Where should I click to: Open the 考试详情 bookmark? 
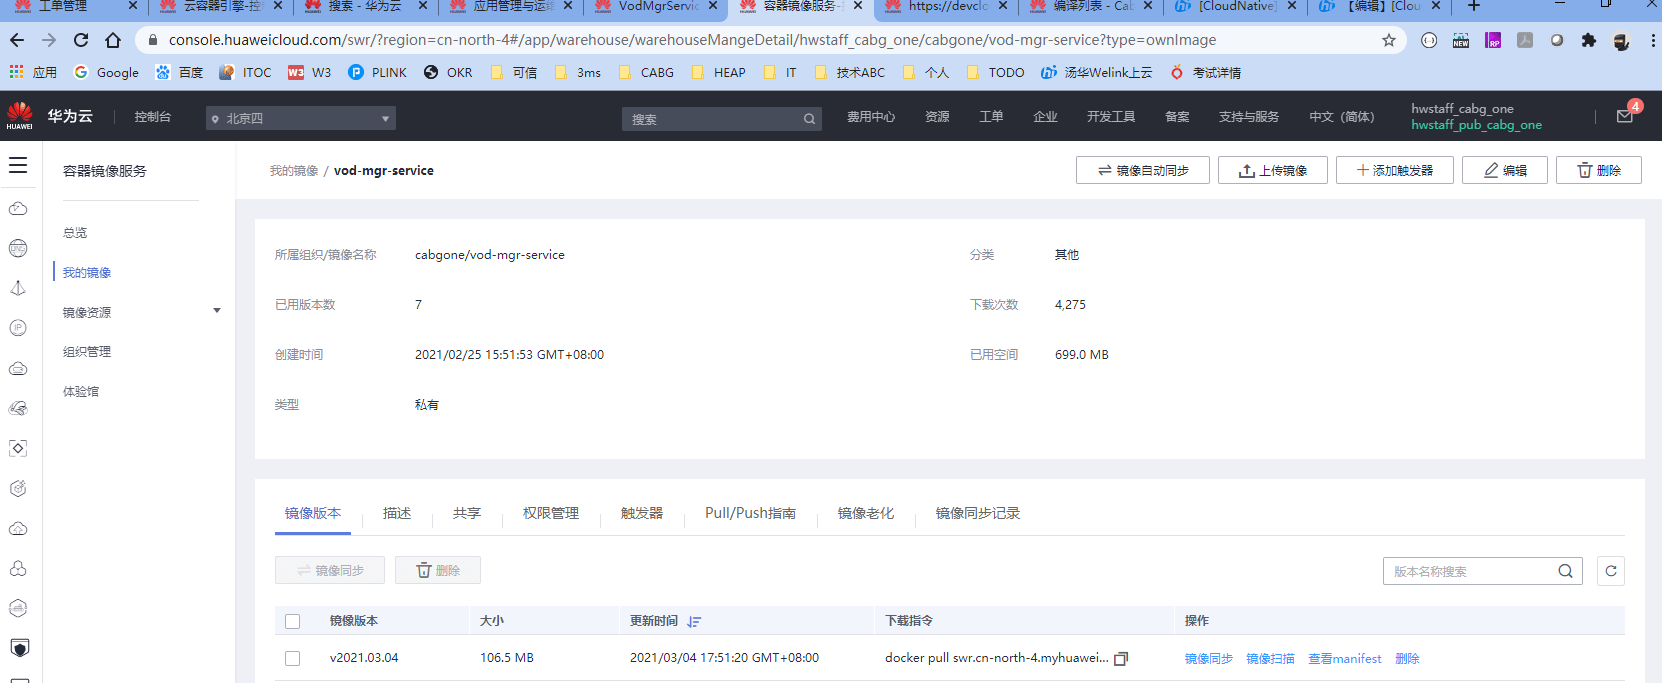[x=1206, y=72]
